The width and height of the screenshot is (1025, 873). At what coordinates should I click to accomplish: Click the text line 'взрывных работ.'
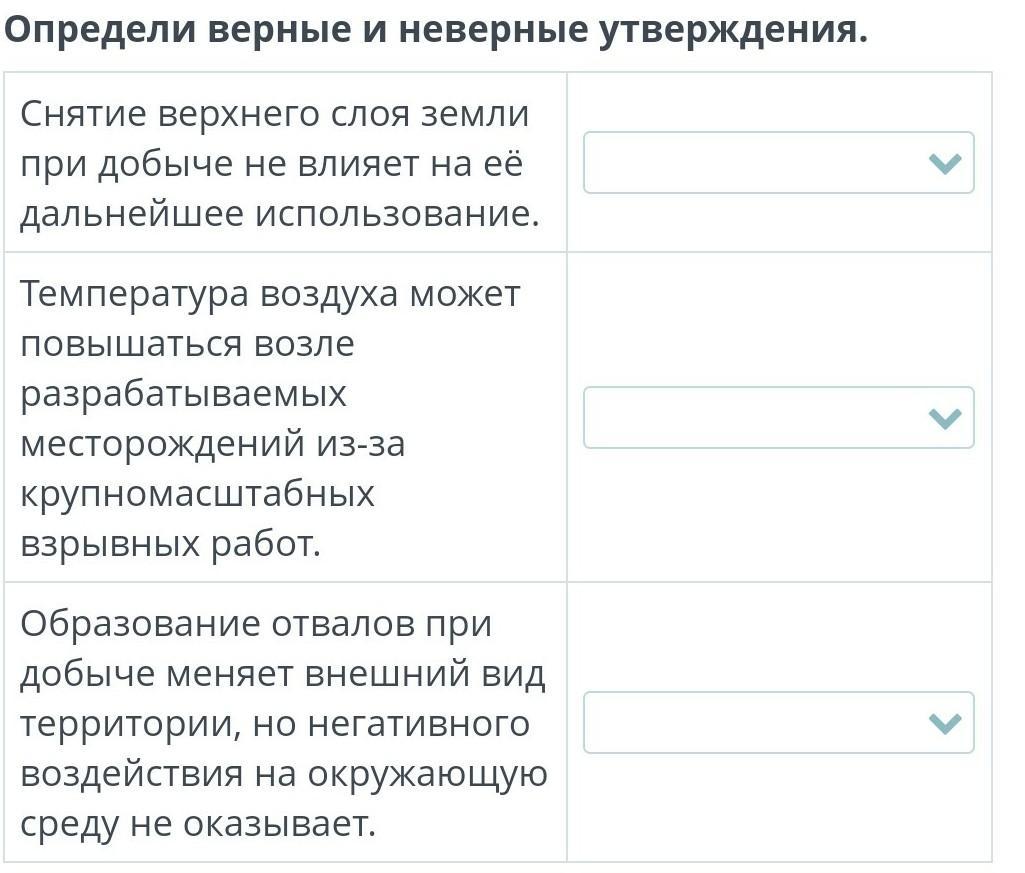tap(170, 544)
